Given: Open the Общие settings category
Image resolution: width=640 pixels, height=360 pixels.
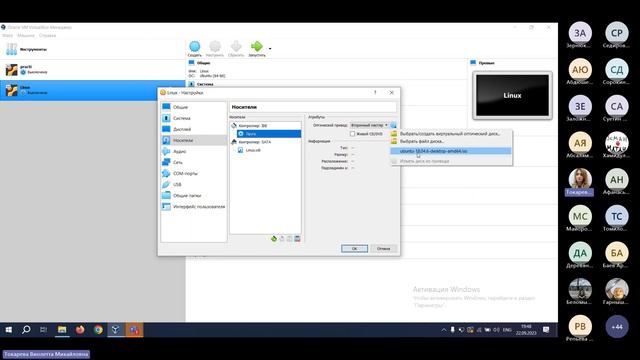Looking at the screenshot, I should pyautogui.click(x=194, y=107).
